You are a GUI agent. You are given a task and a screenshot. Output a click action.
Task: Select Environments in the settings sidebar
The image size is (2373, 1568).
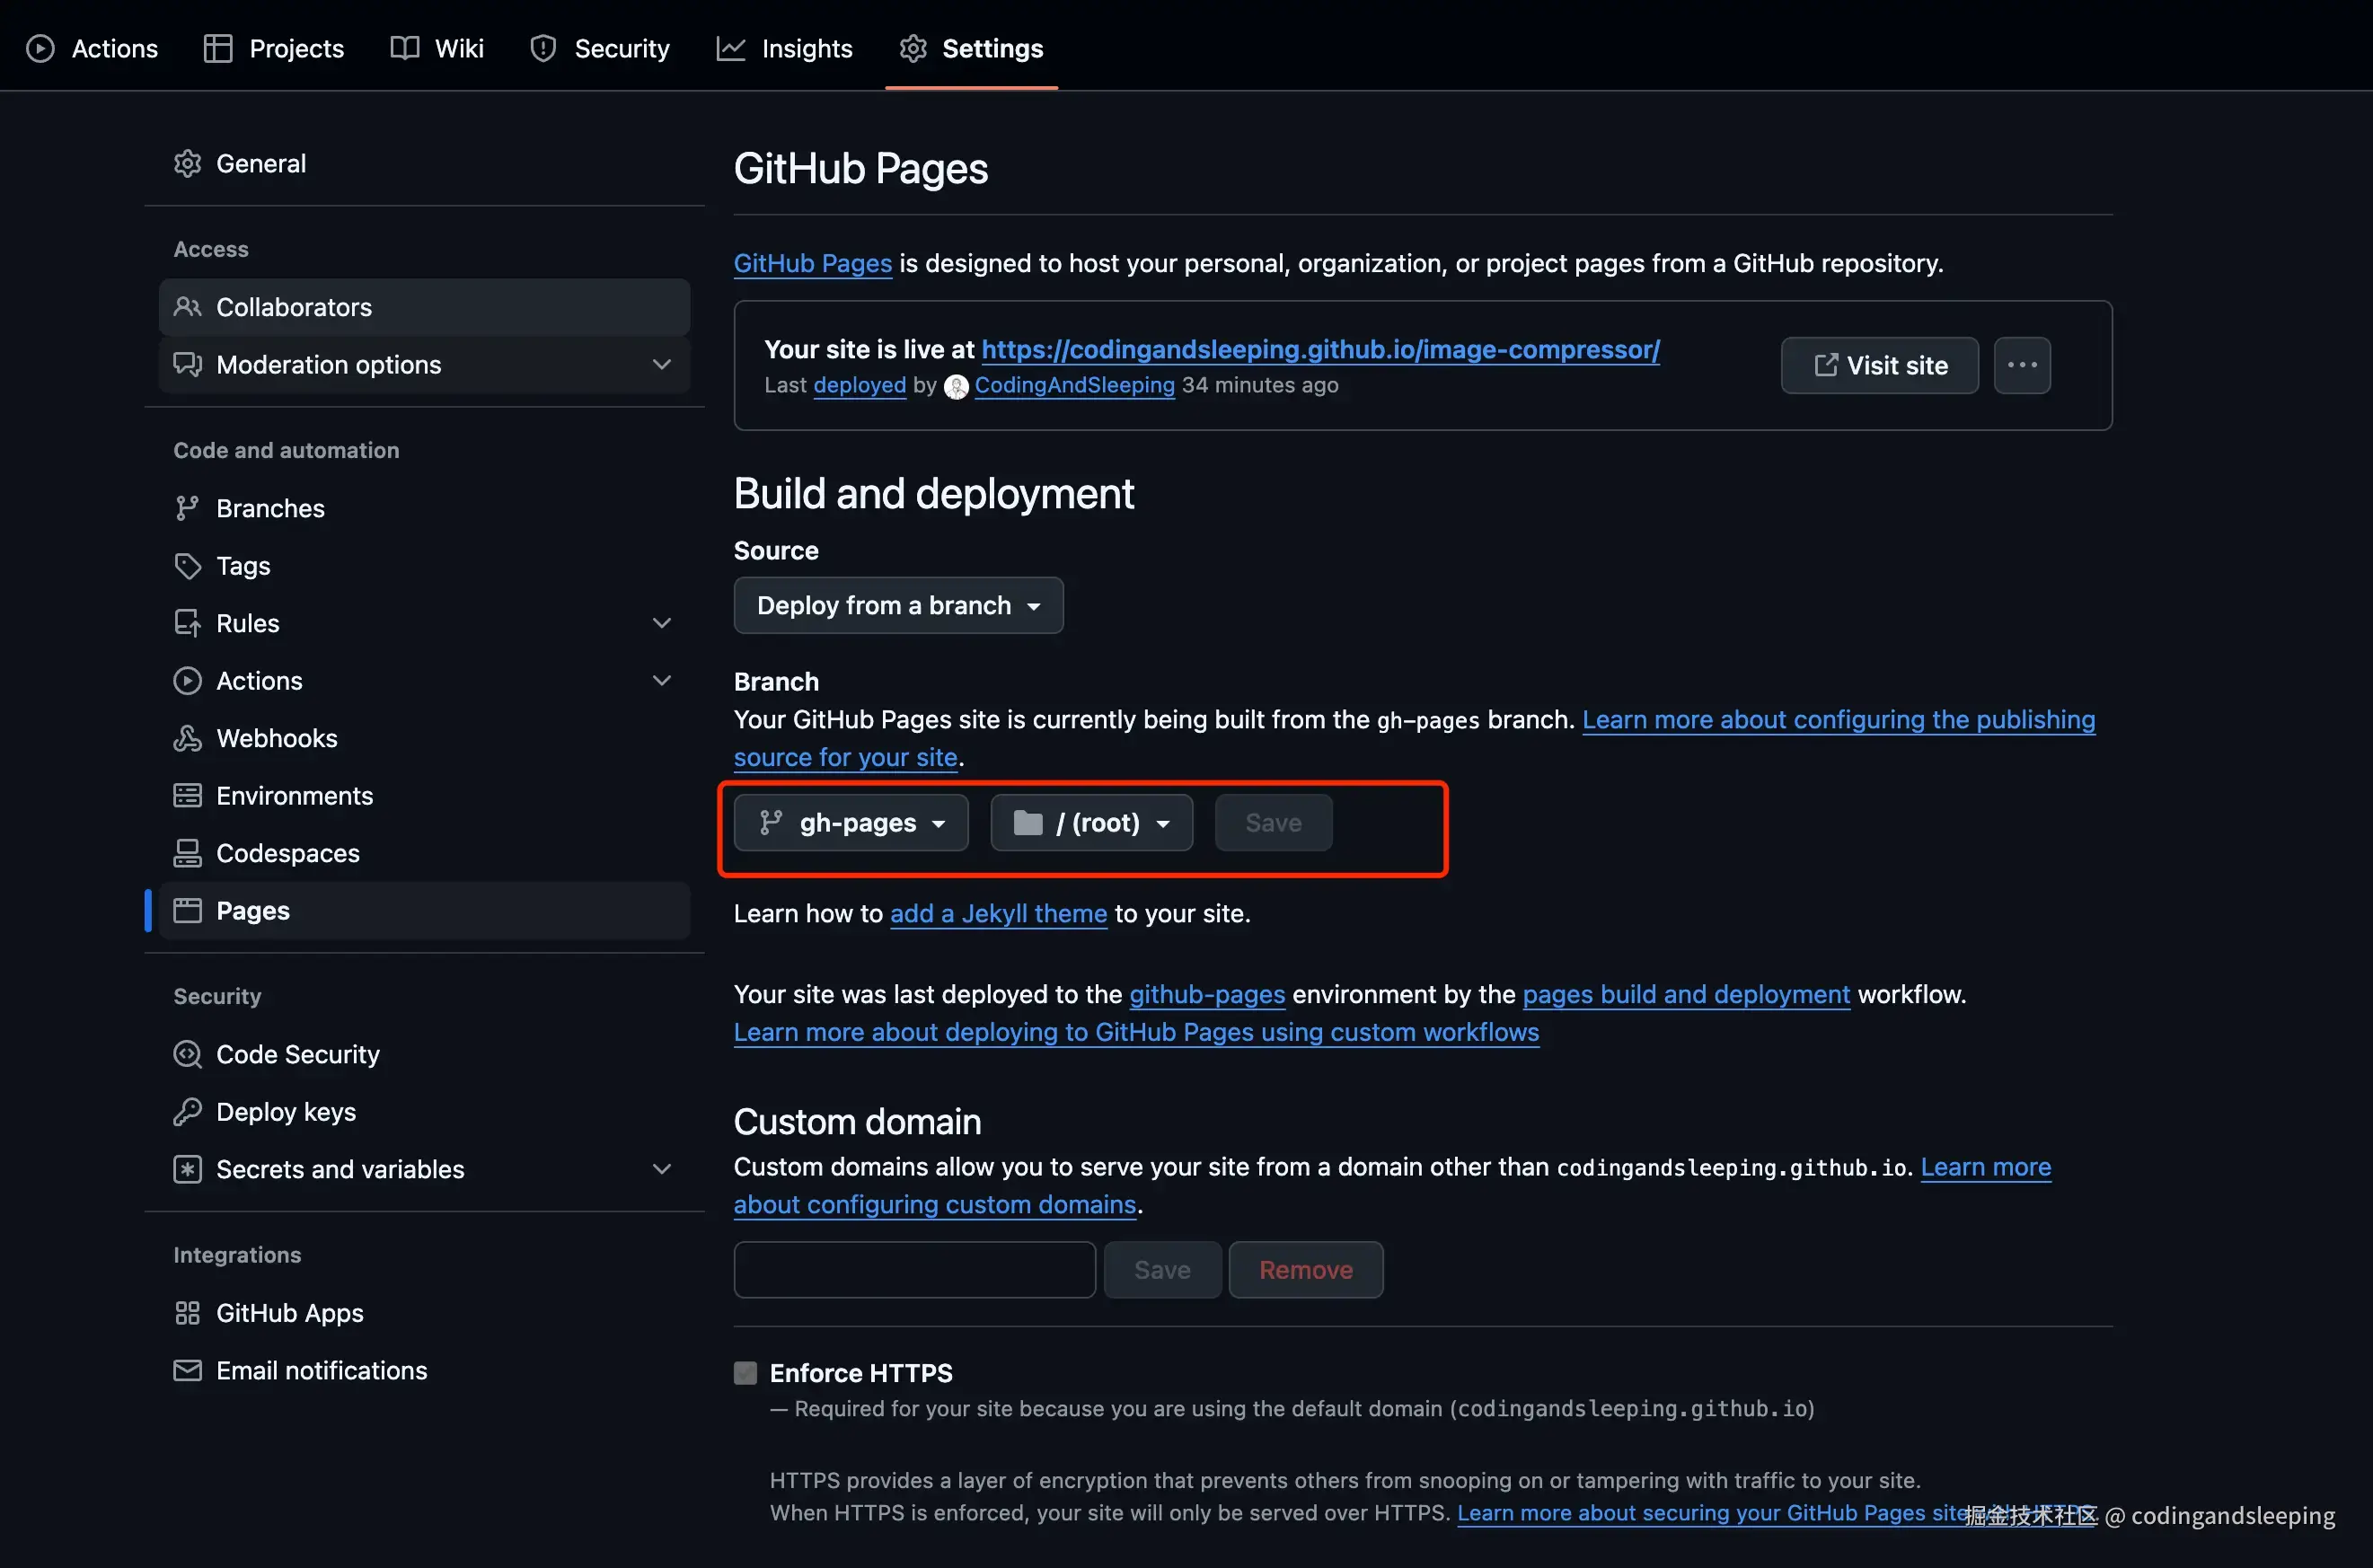coord(424,796)
